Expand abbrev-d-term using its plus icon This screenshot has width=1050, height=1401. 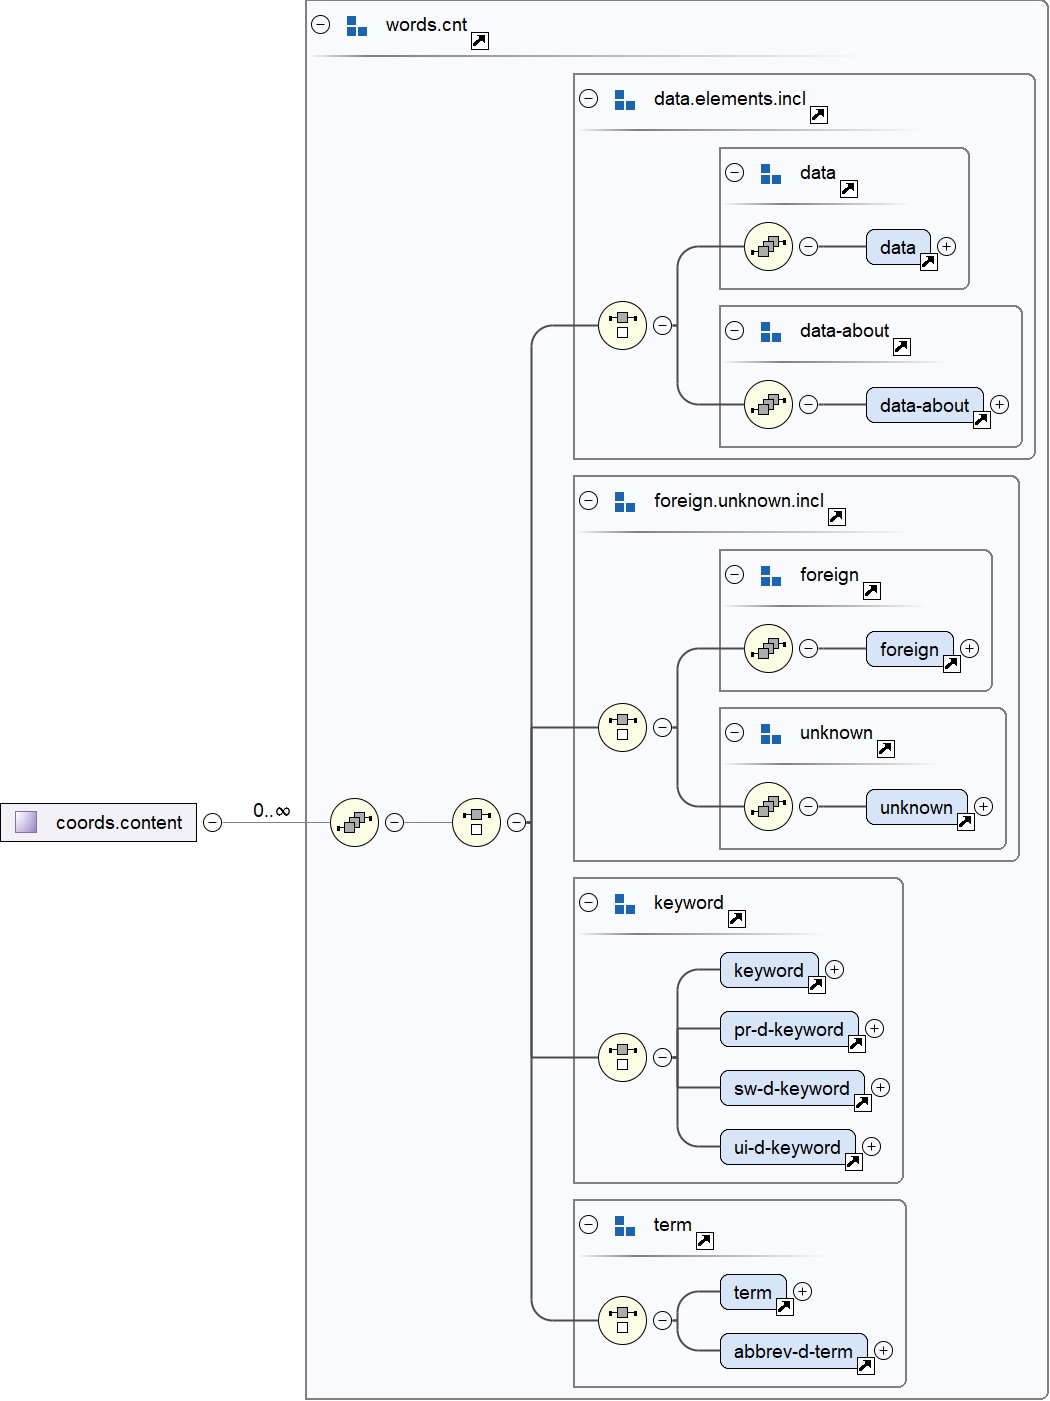pyautogui.click(x=881, y=1351)
